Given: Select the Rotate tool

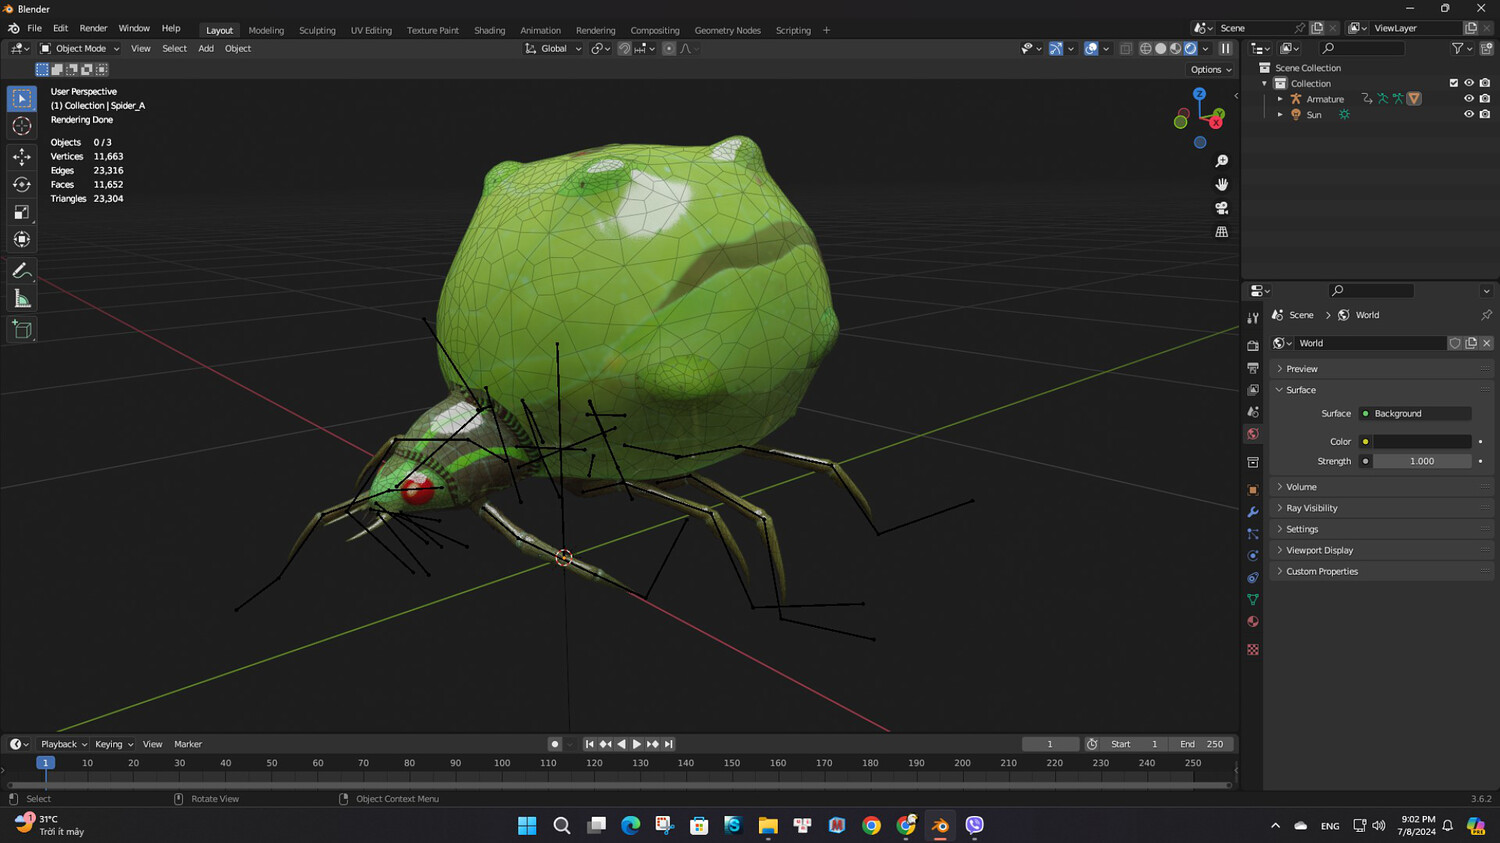Looking at the screenshot, I should (x=22, y=184).
